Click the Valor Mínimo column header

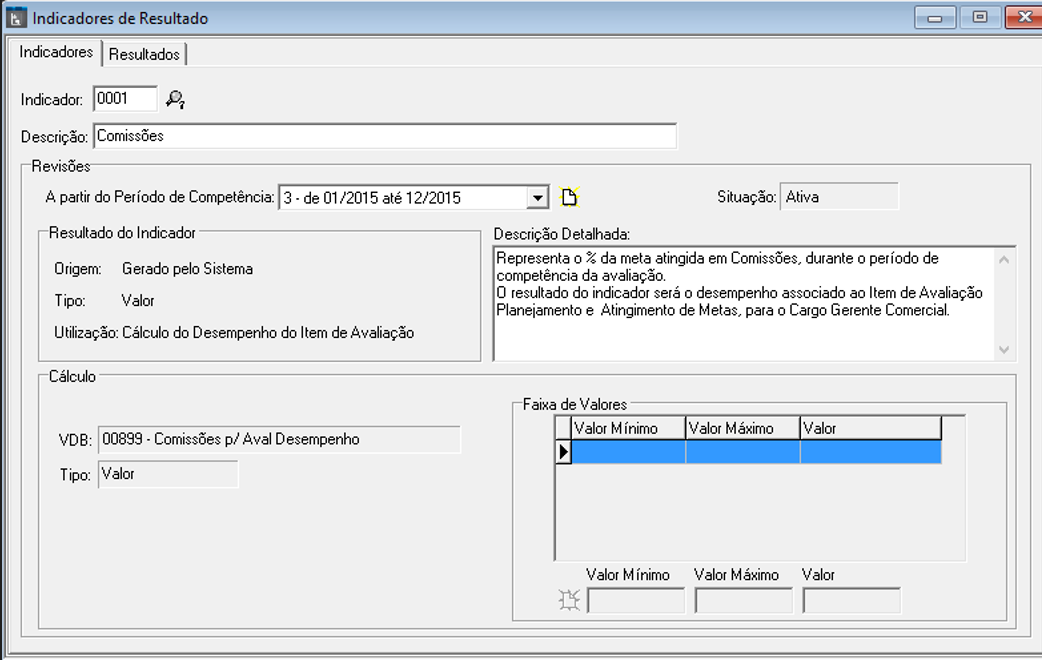point(628,429)
